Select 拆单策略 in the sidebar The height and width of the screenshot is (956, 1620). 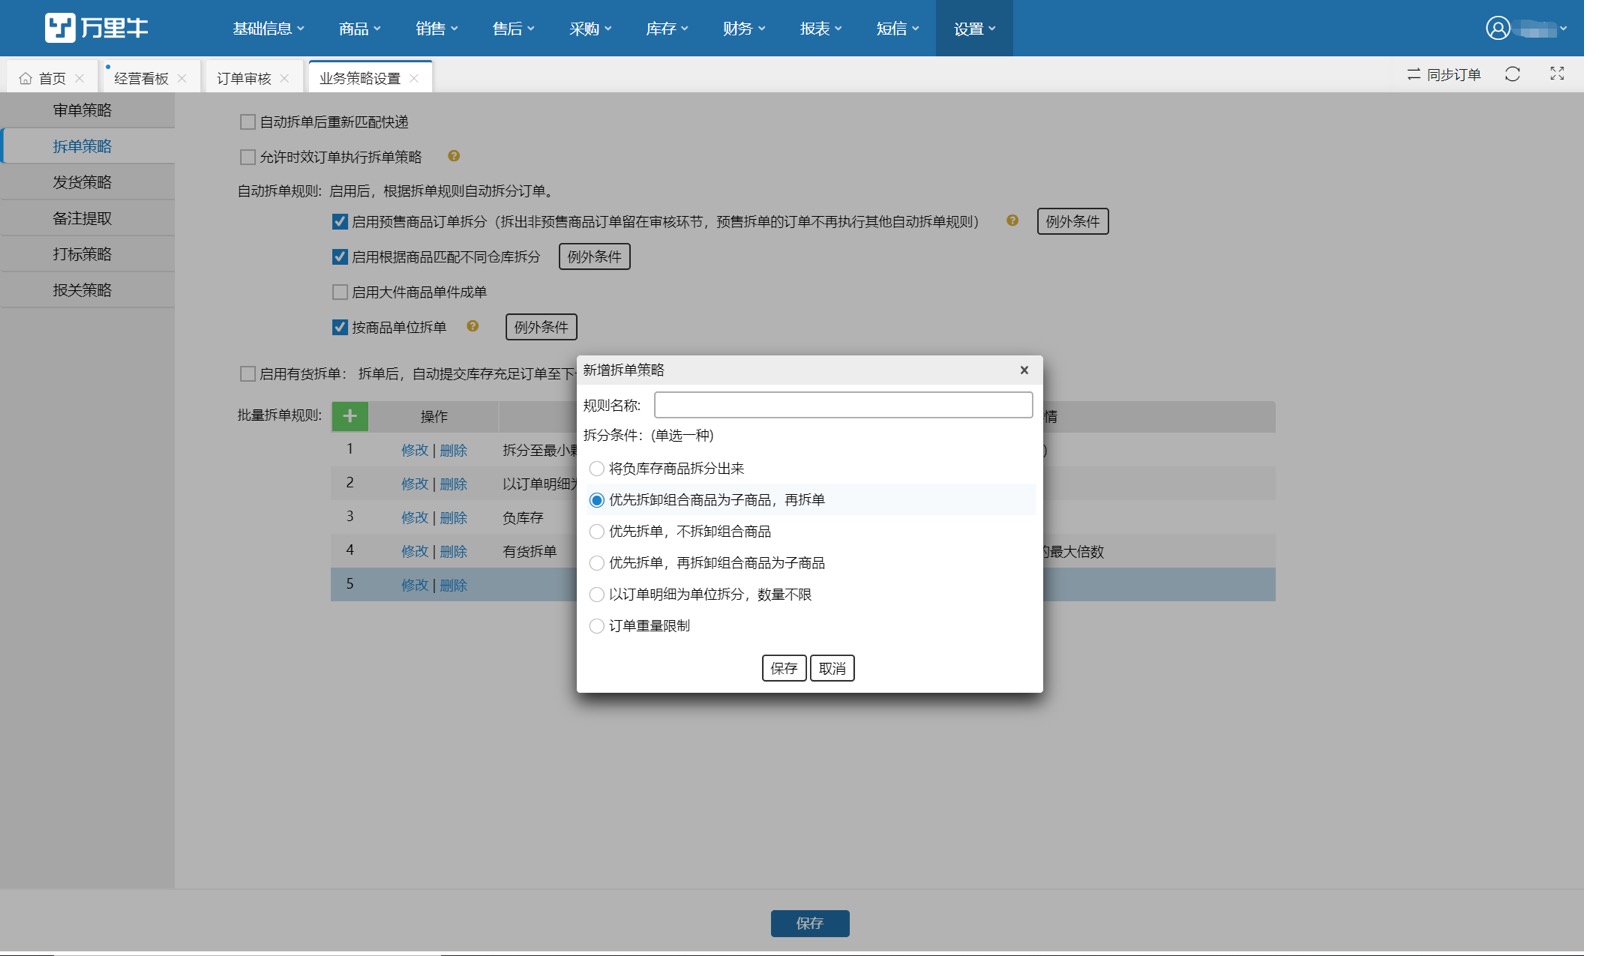[x=87, y=146]
